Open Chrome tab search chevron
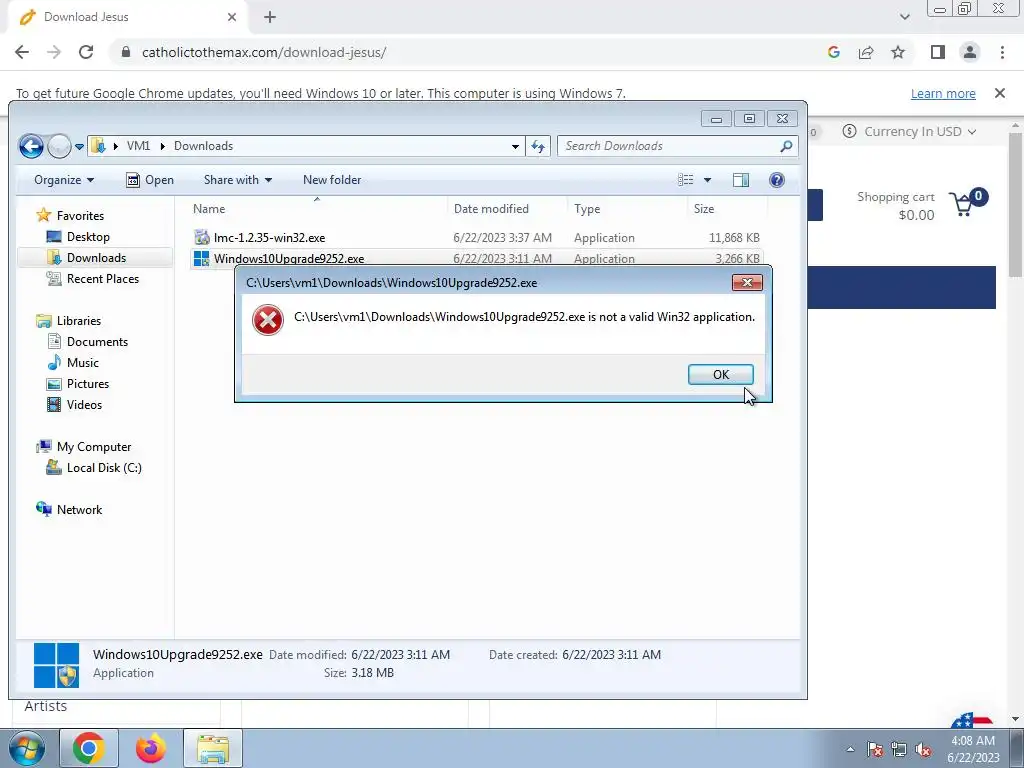 click(904, 17)
